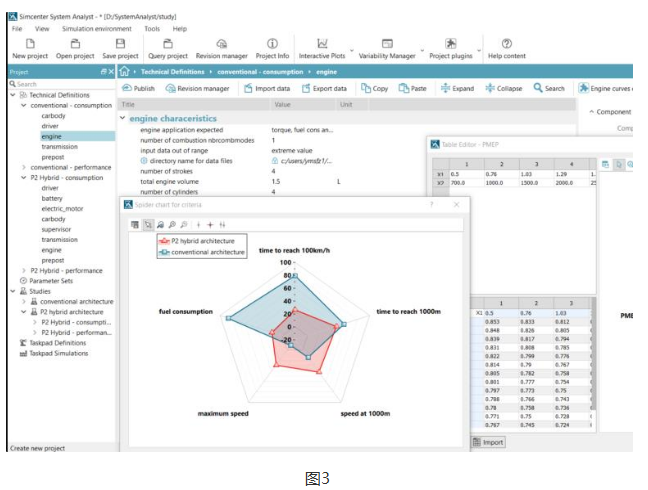
Task: Open the Tools menu
Action: 151,29
